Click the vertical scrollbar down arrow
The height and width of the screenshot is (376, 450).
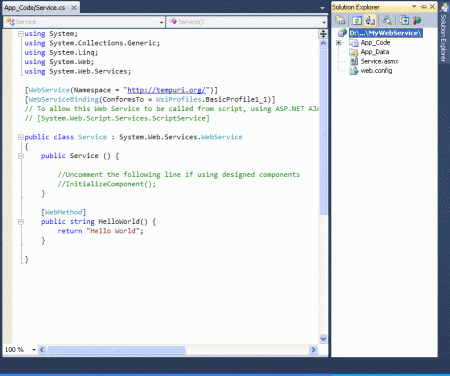coord(323,339)
